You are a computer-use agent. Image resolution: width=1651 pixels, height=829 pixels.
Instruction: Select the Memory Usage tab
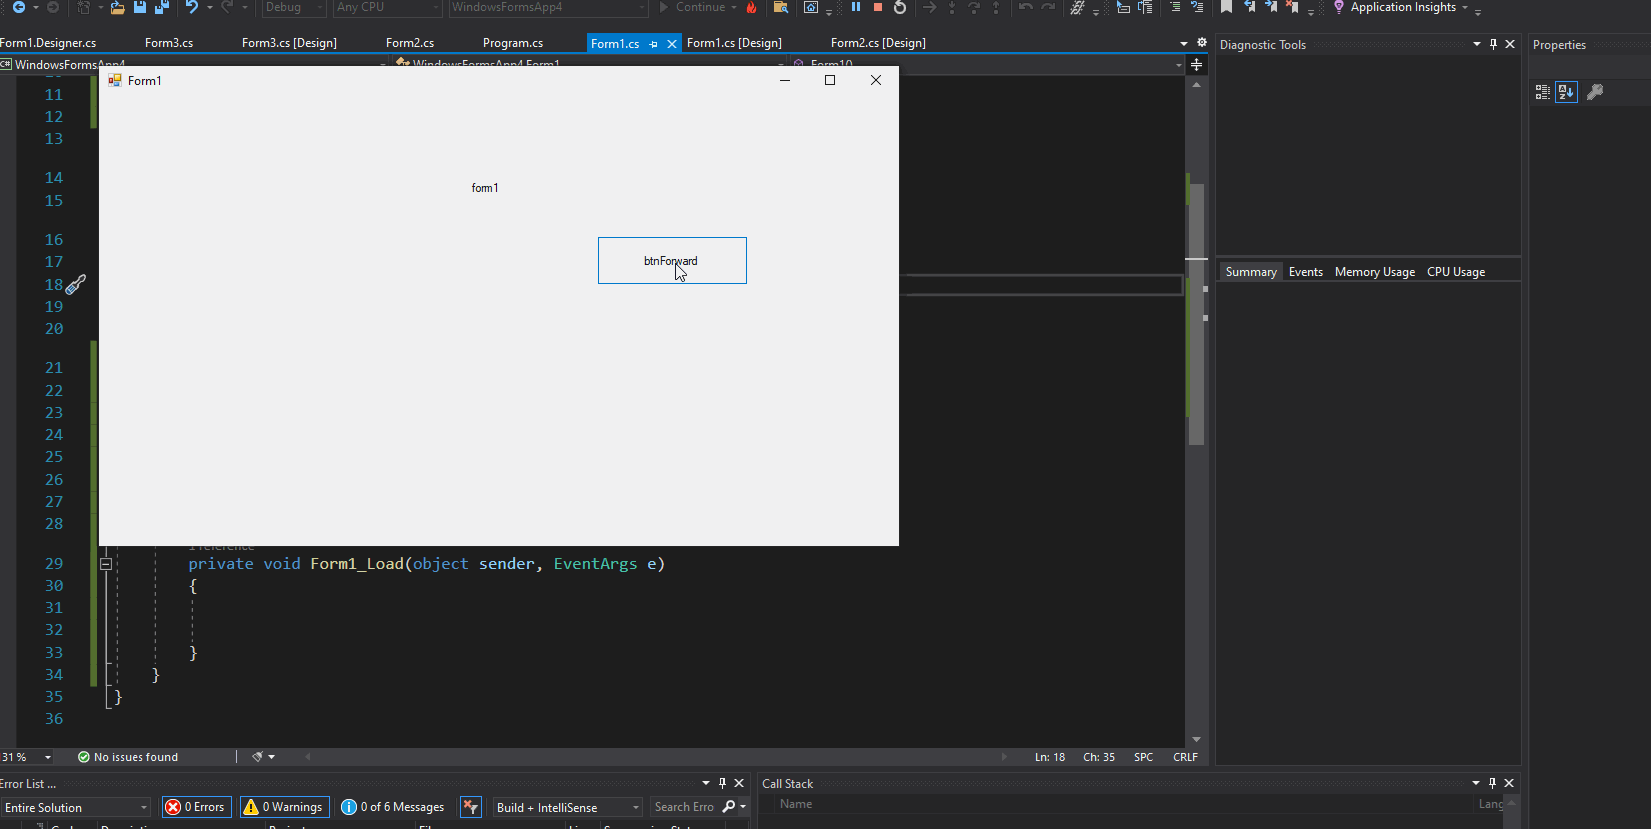click(x=1374, y=272)
